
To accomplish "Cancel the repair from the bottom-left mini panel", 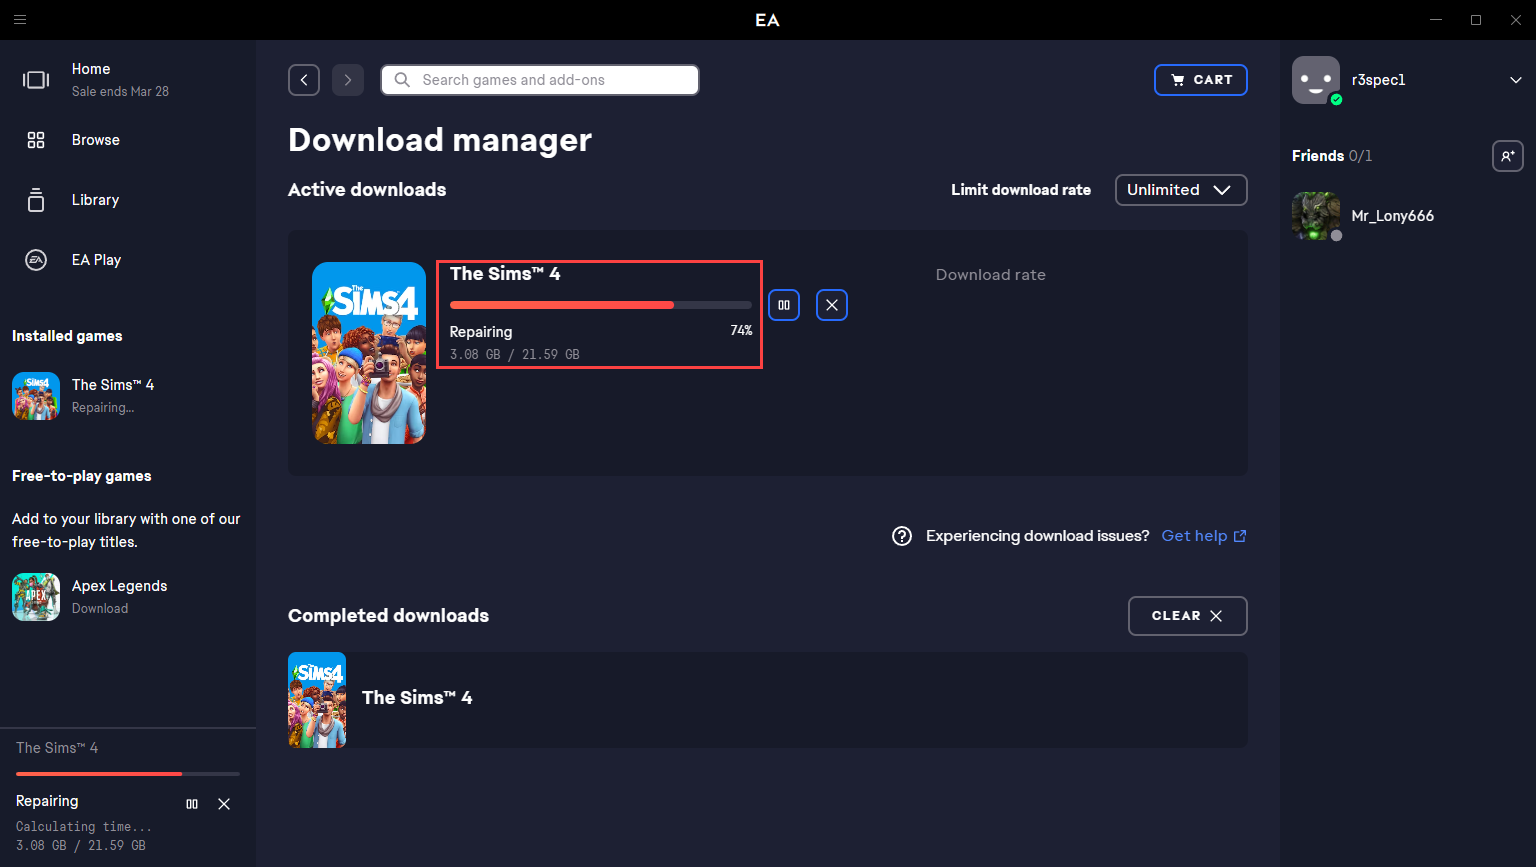I will tap(224, 804).
